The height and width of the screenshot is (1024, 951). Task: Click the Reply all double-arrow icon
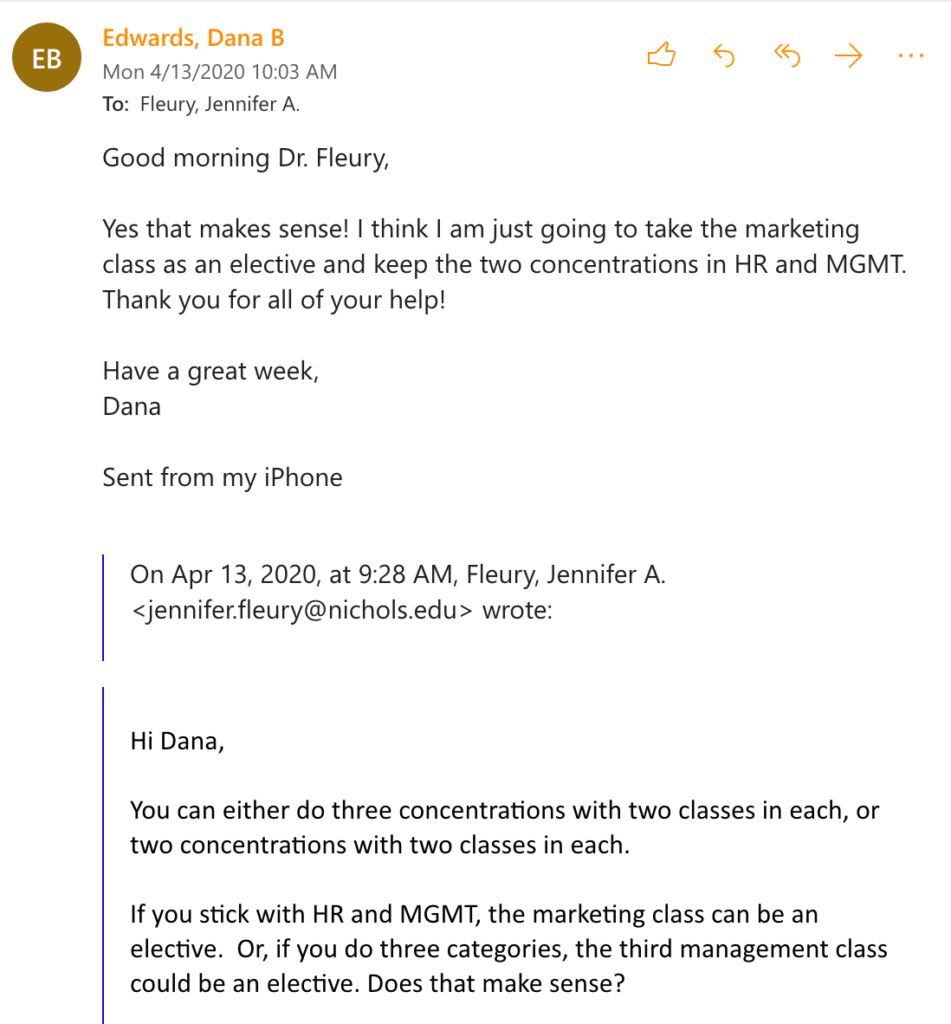tap(787, 56)
